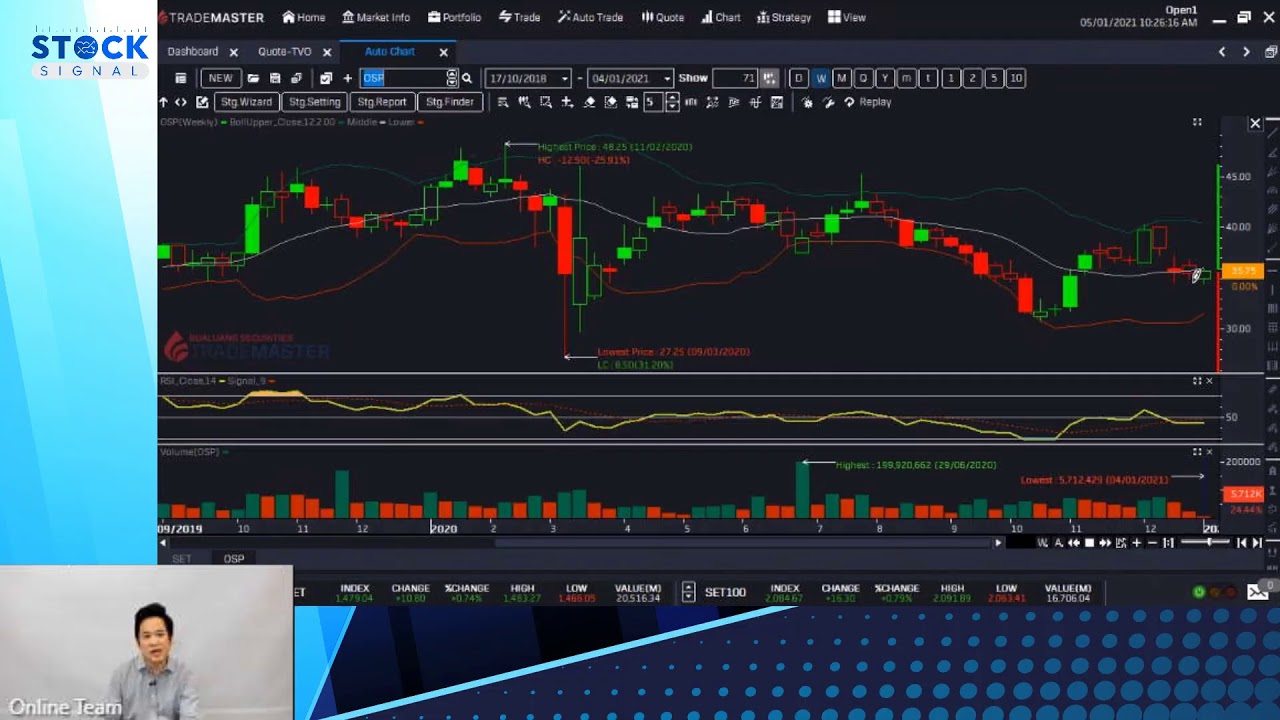This screenshot has width=1280, height=720.
Task: Click the save chart floppy icon
Action: 275,78
